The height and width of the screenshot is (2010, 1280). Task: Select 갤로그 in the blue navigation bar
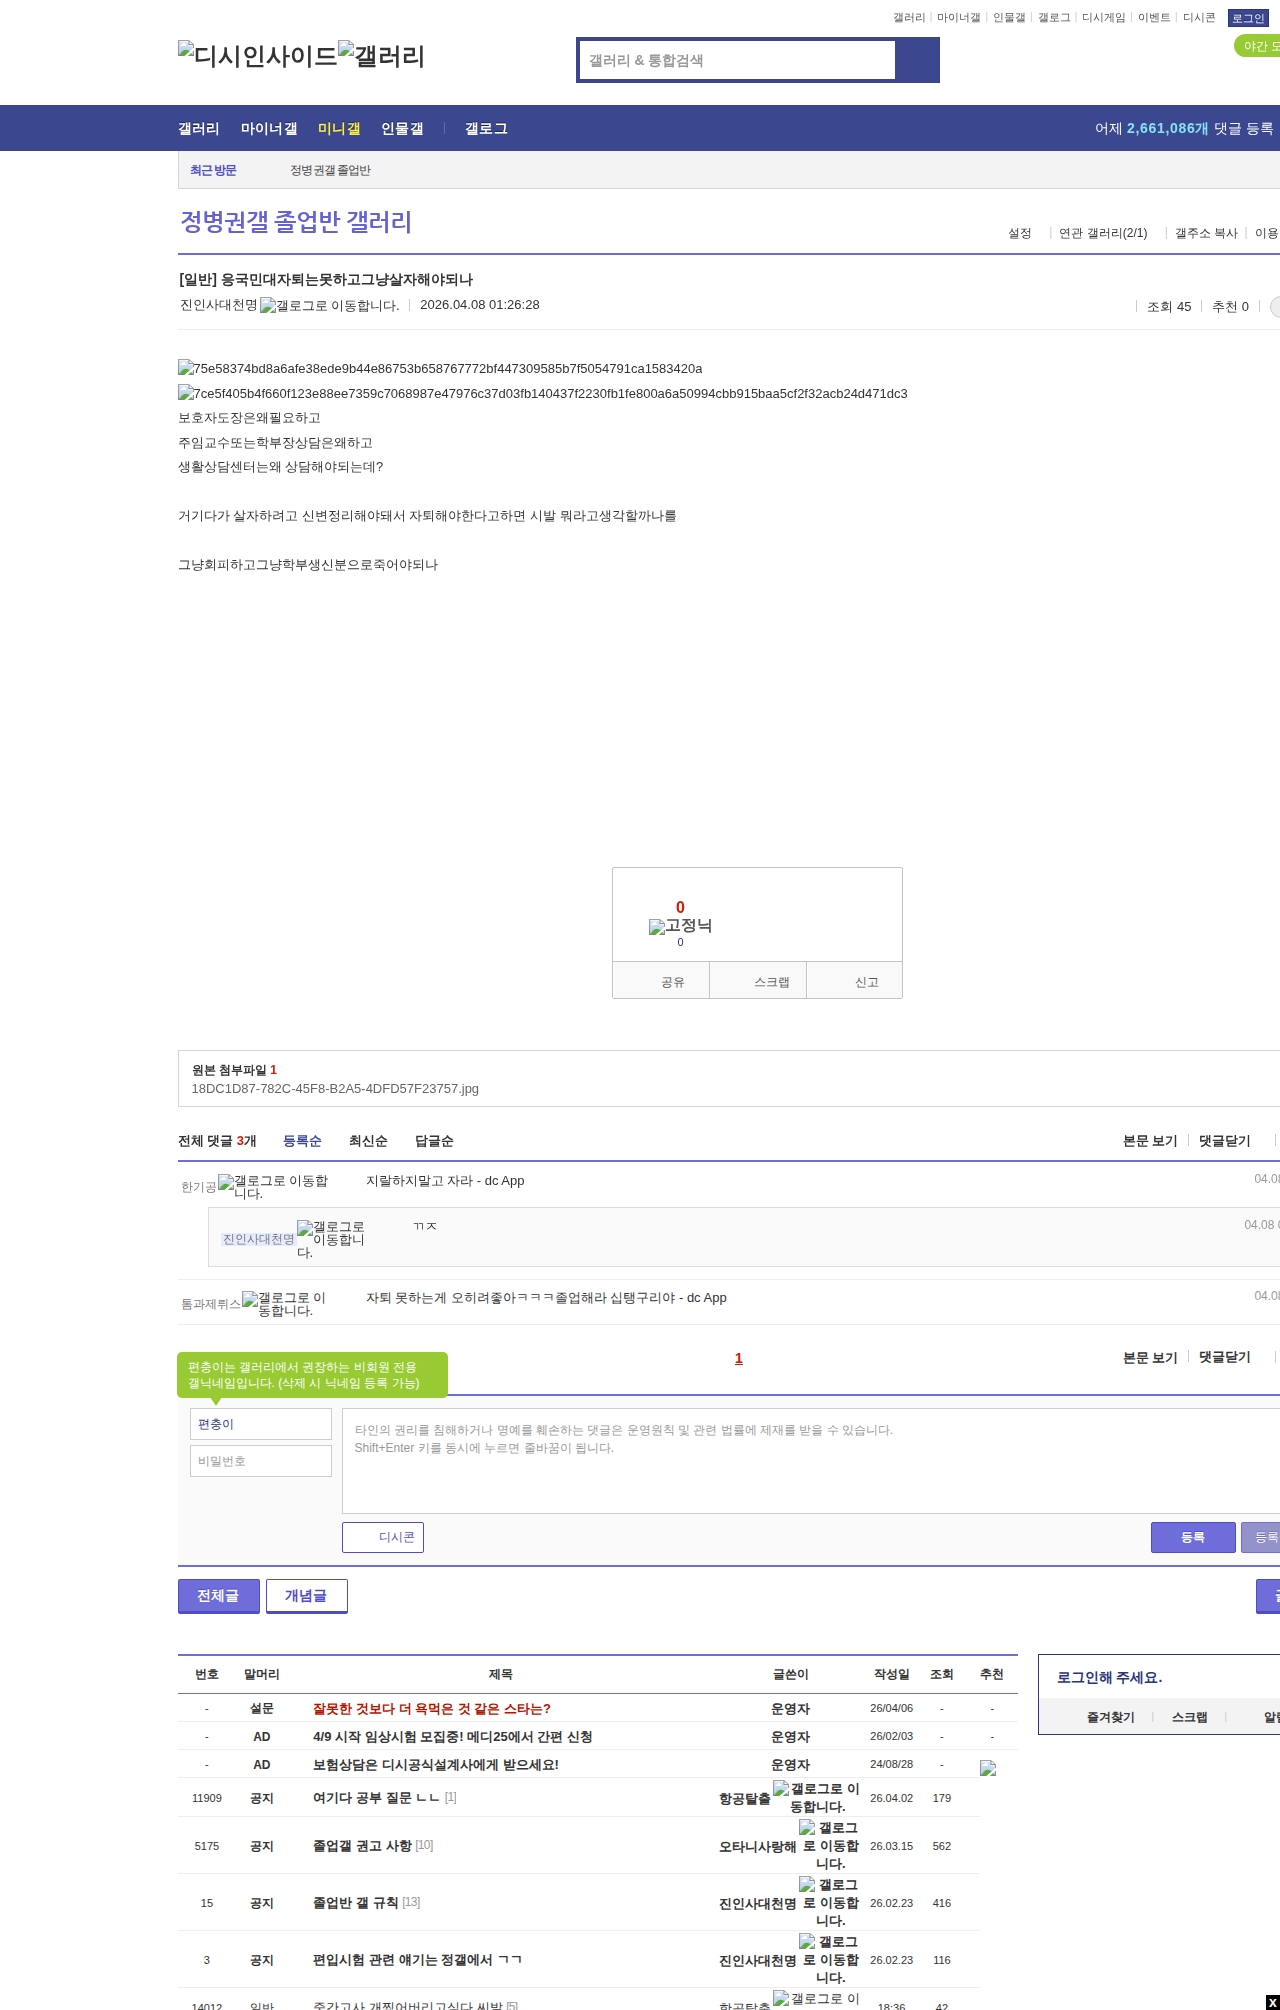tap(486, 129)
